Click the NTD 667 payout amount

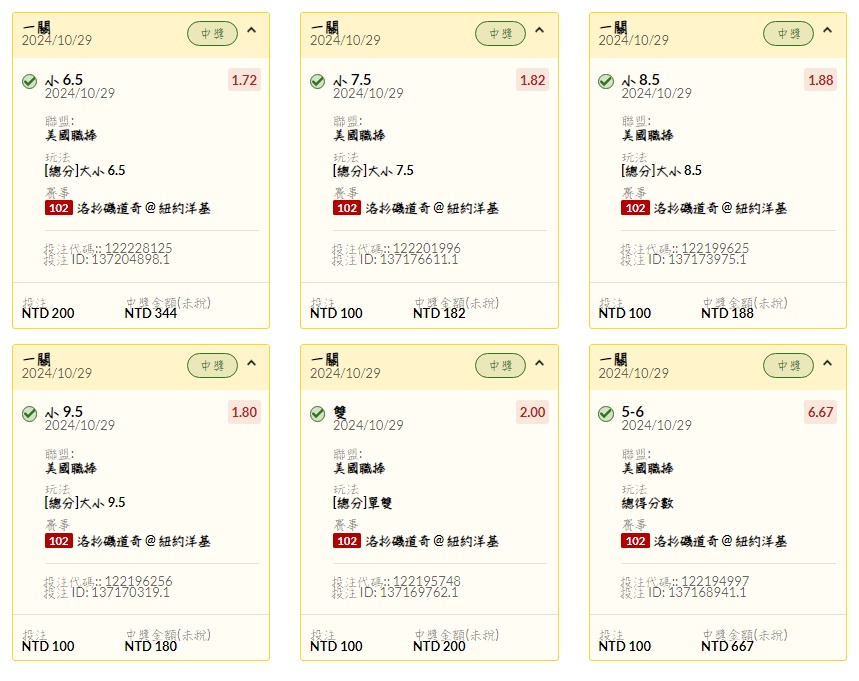point(728,646)
